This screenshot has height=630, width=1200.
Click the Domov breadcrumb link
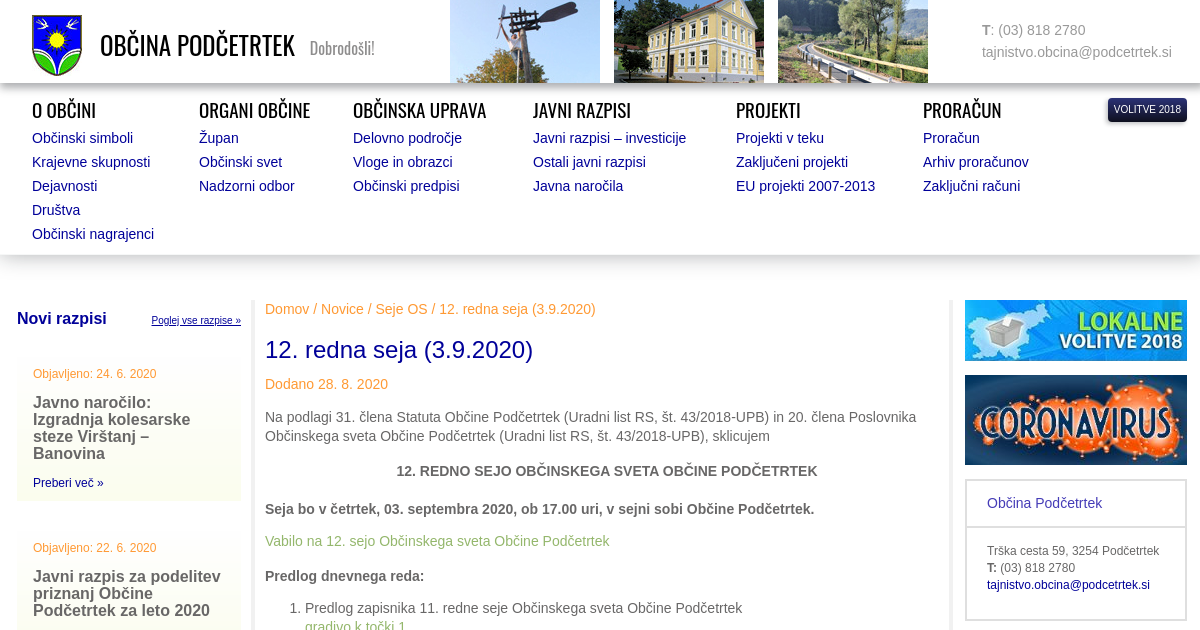point(287,309)
